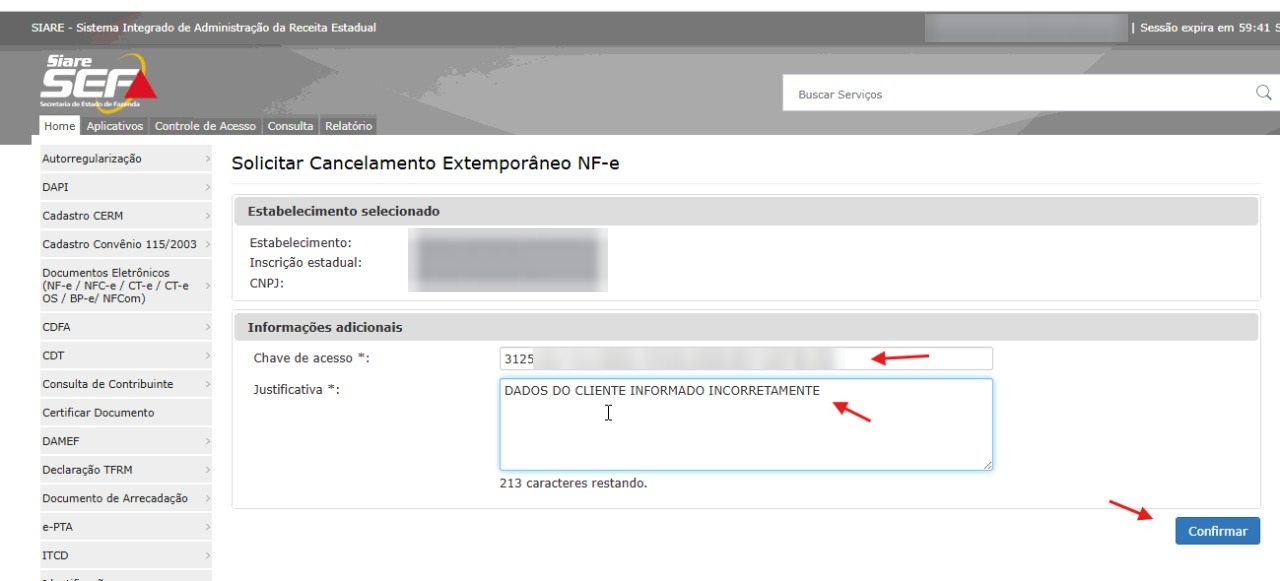Open Consulta de Contribuinte sidebar menu

(x=126, y=384)
